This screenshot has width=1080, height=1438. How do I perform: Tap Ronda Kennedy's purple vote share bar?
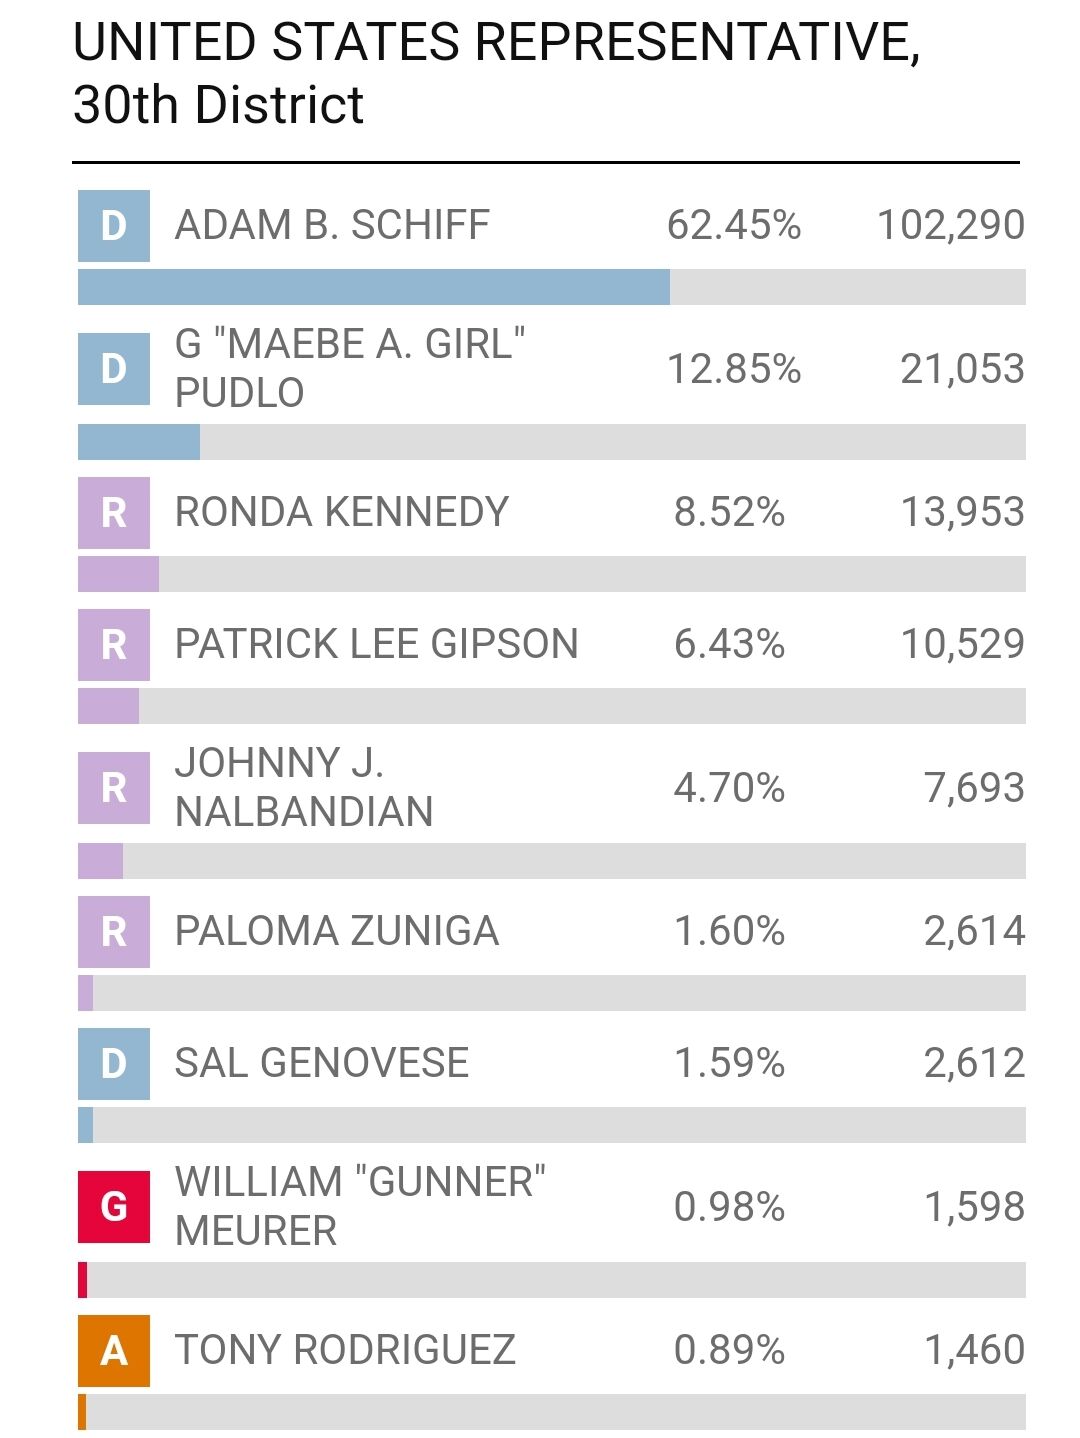(118, 574)
